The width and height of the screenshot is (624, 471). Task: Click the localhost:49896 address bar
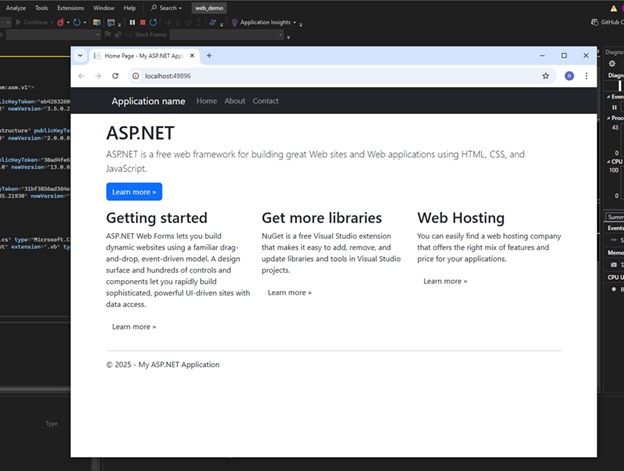point(342,76)
